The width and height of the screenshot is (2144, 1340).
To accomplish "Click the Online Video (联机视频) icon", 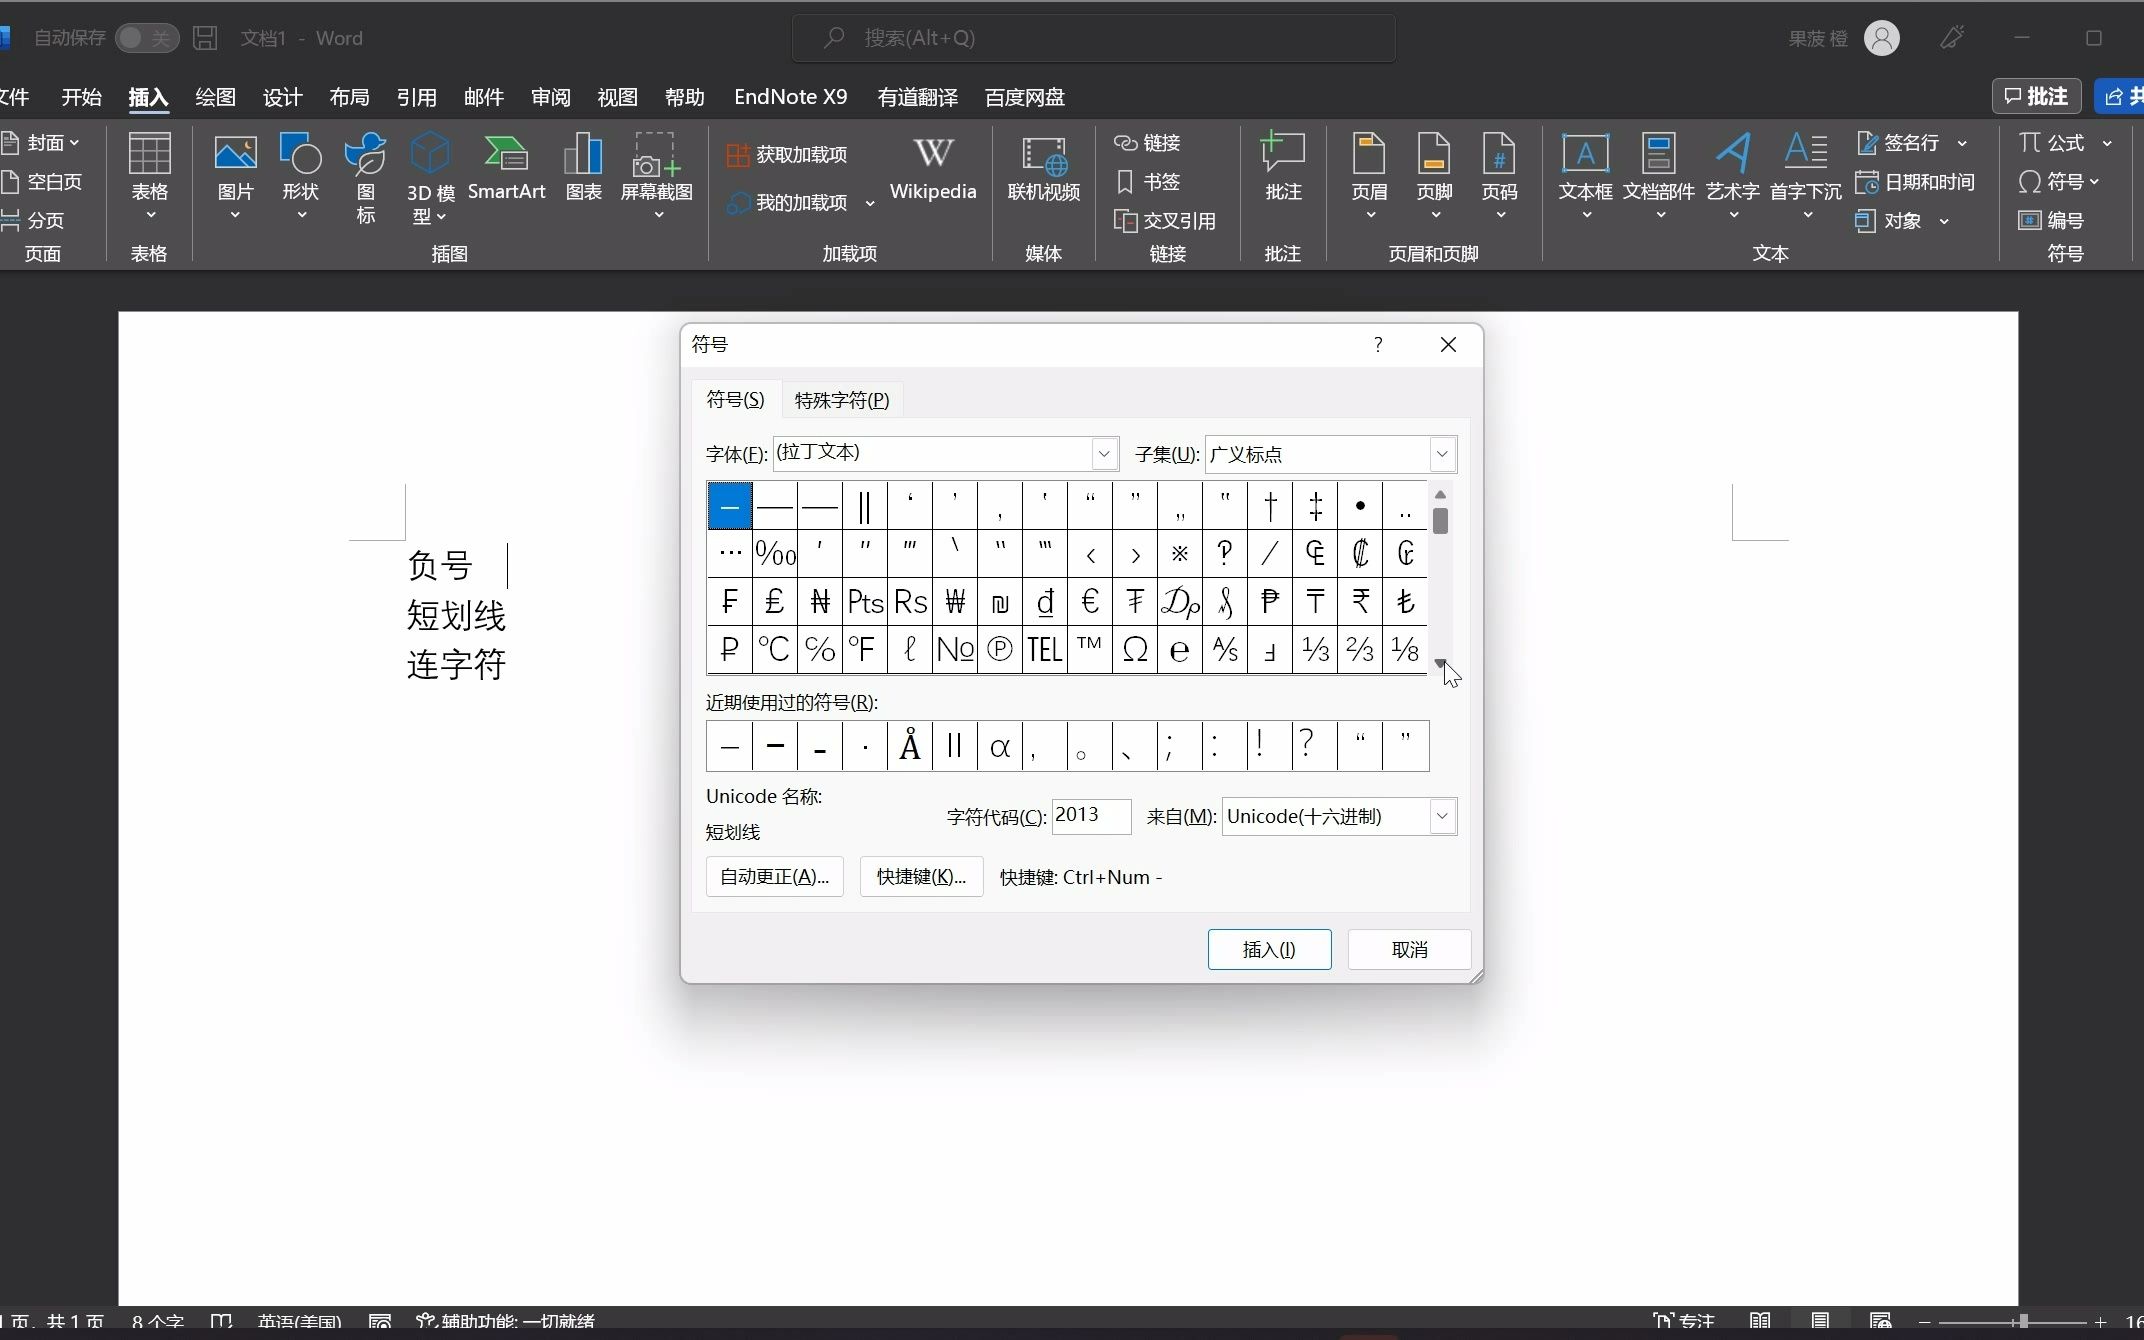I will click(1043, 168).
